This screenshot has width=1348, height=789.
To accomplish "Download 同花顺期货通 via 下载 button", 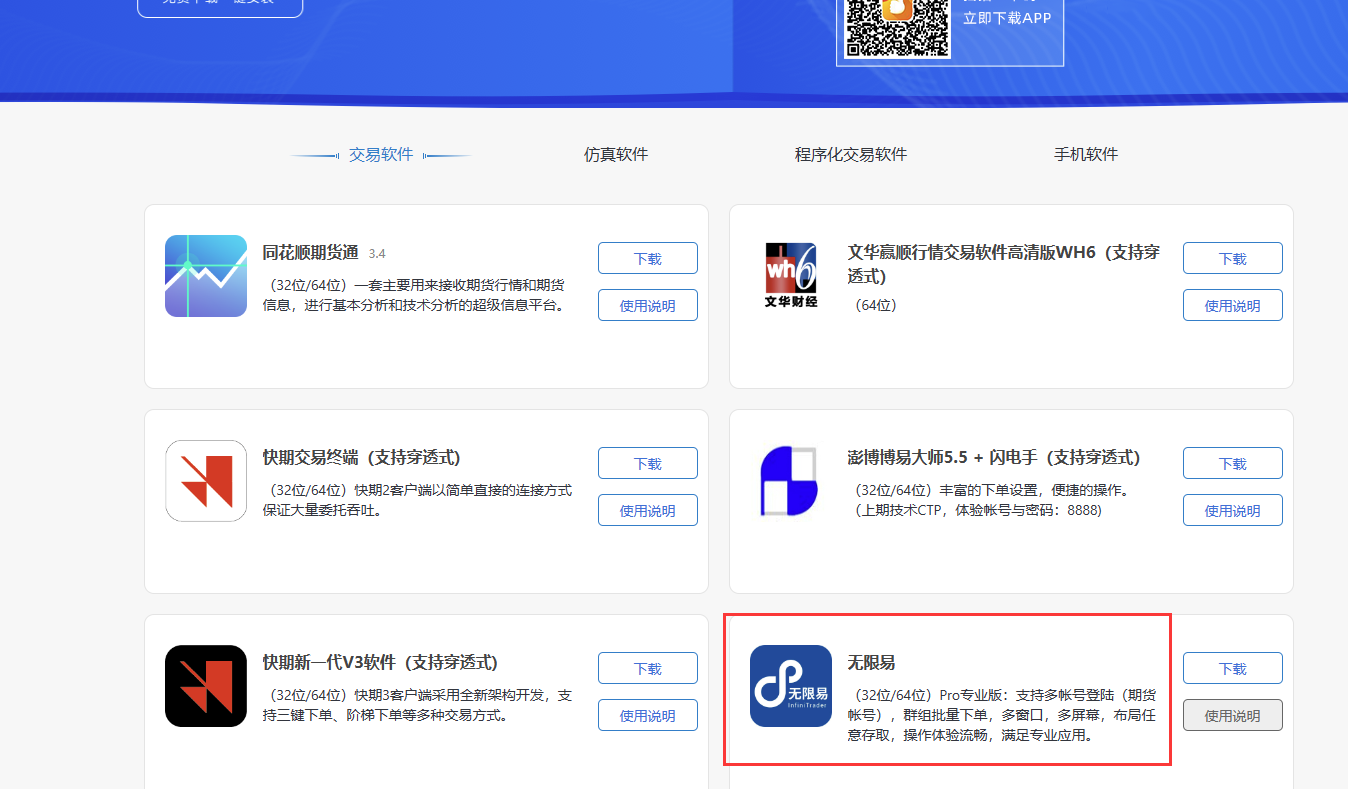I will [648, 258].
